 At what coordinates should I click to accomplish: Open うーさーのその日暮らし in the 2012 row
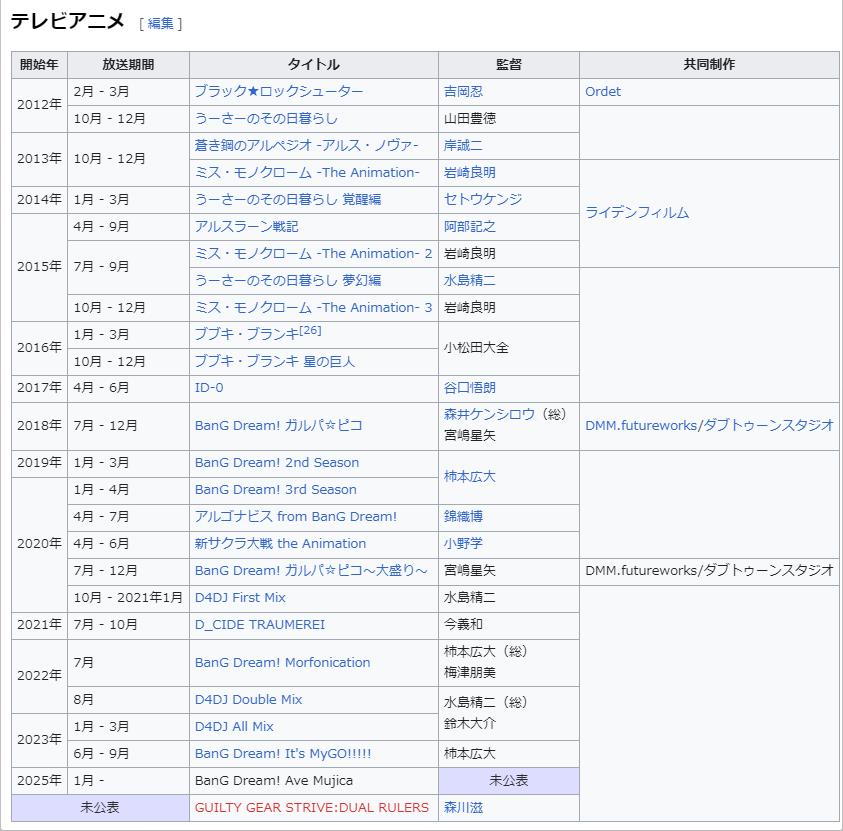pyautogui.click(x=266, y=118)
